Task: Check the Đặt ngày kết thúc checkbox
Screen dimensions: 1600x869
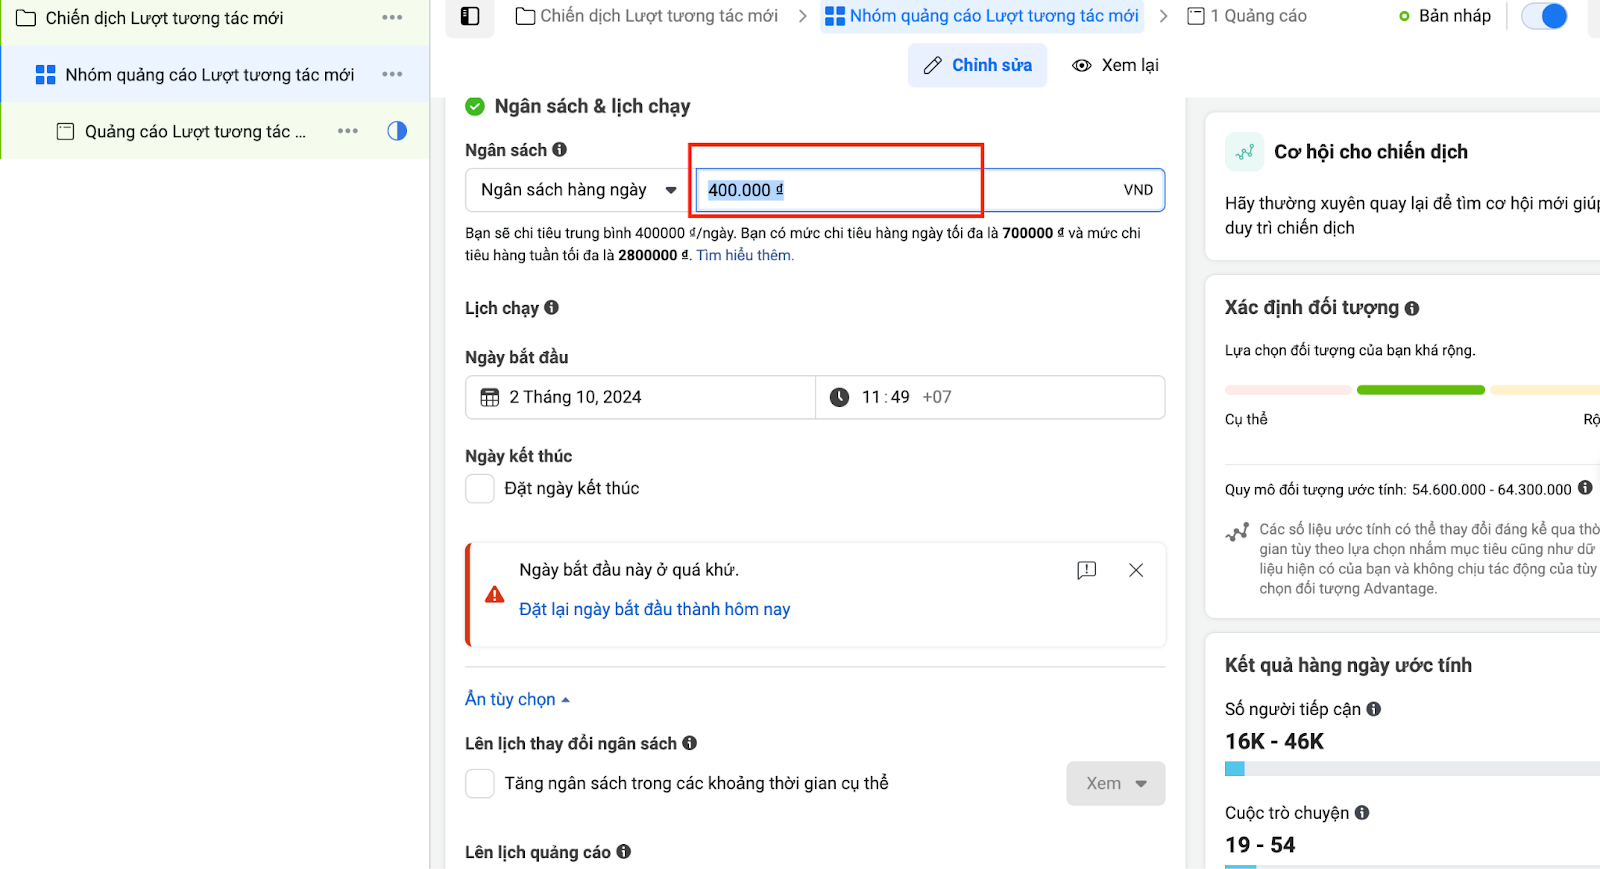Action: click(480, 488)
